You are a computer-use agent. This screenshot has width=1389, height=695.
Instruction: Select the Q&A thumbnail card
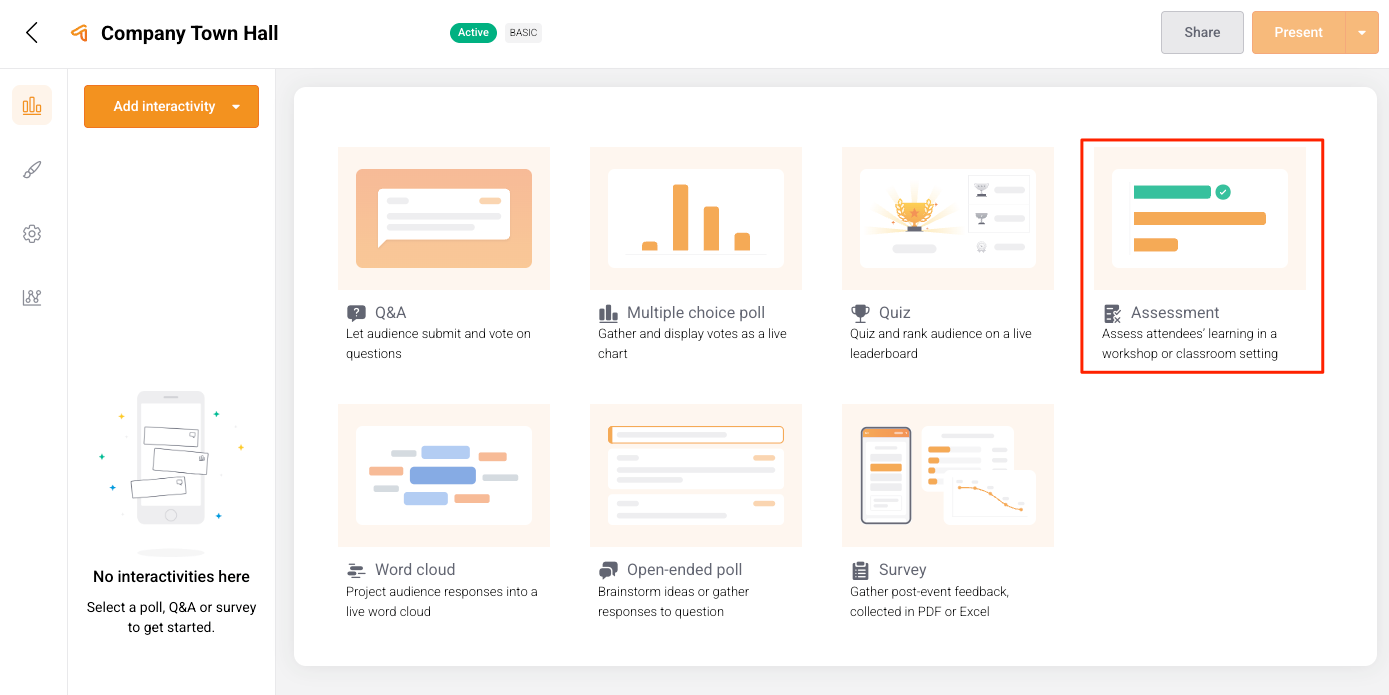tap(444, 218)
